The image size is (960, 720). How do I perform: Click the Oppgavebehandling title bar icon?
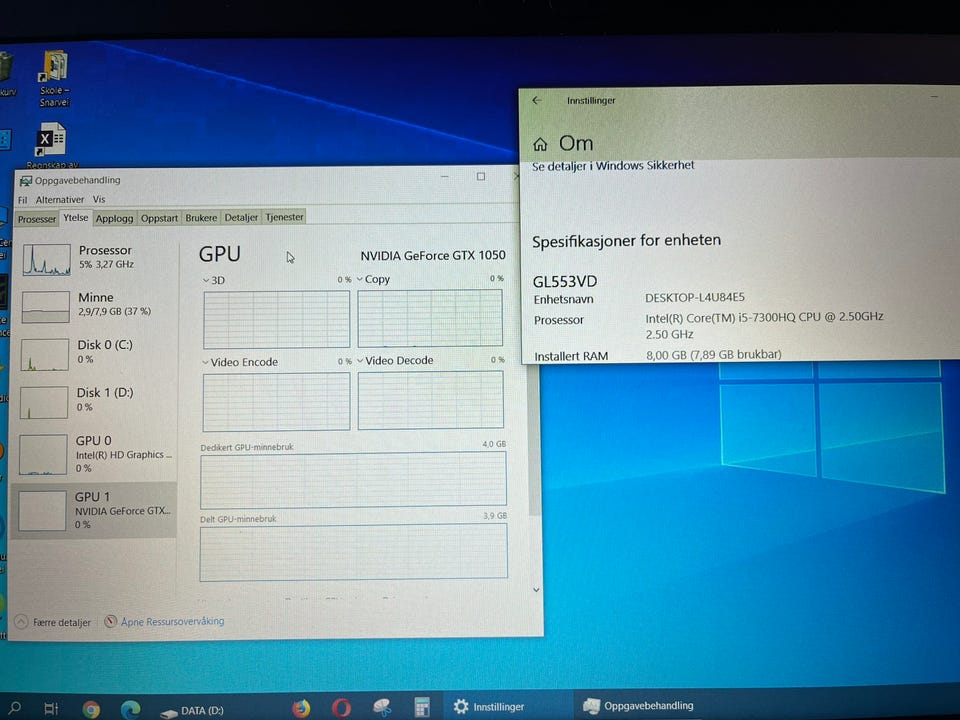point(26,181)
